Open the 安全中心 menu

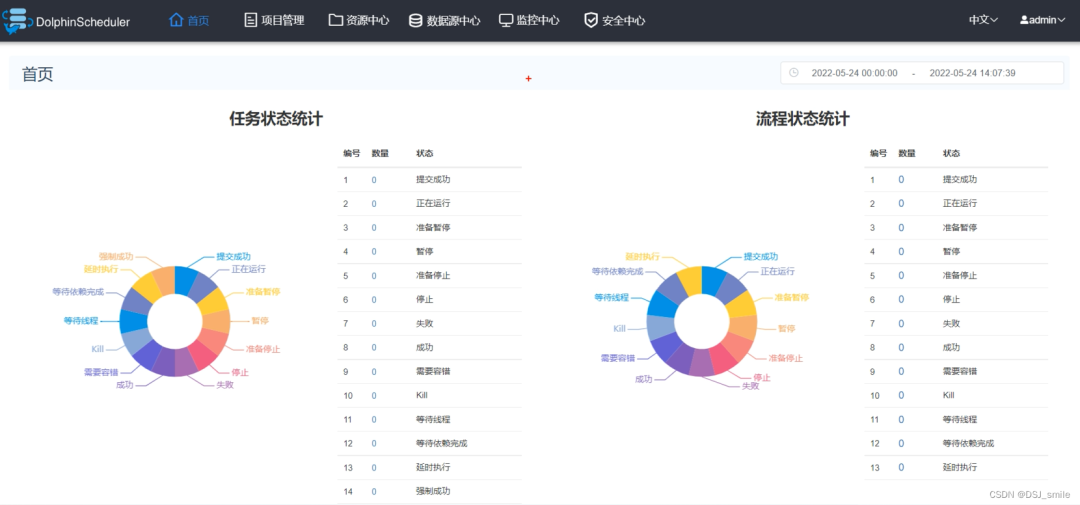coord(614,21)
